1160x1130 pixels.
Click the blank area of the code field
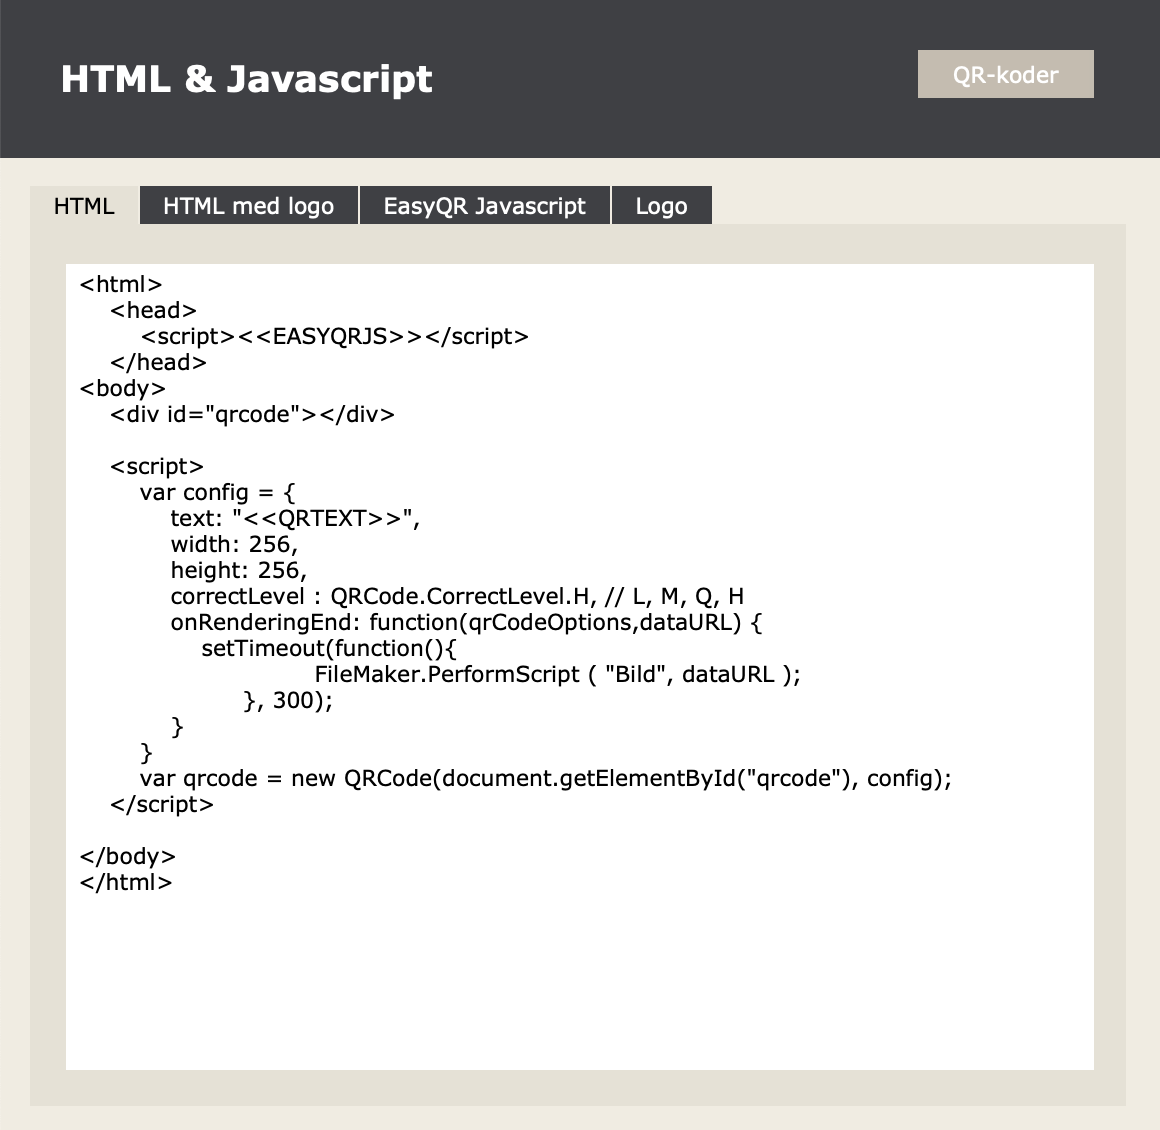point(579,984)
